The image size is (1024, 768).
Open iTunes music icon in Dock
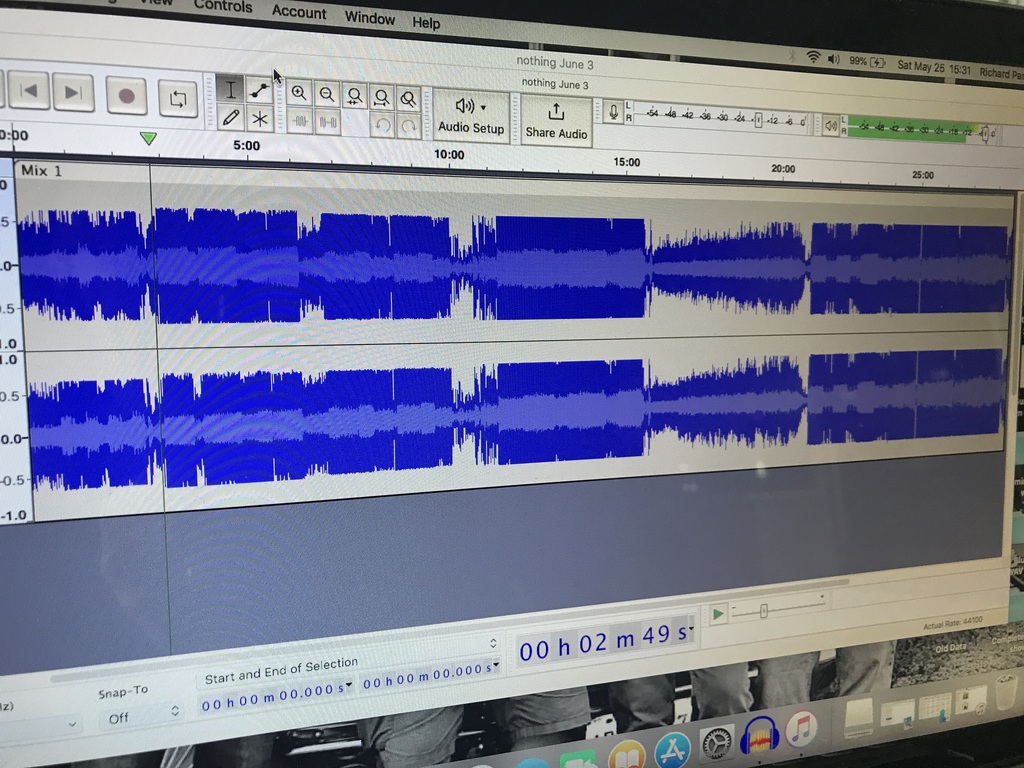click(801, 729)
